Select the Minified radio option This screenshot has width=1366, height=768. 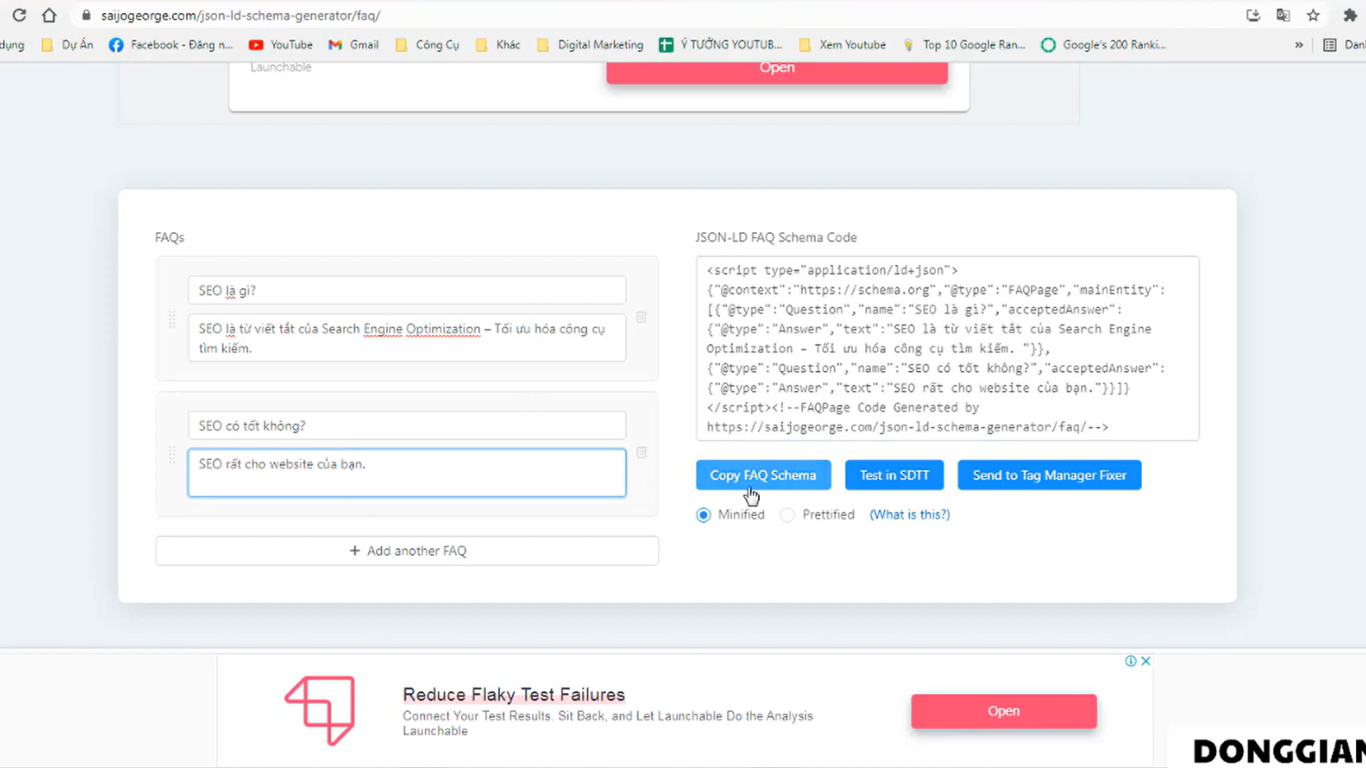point(703,515)
